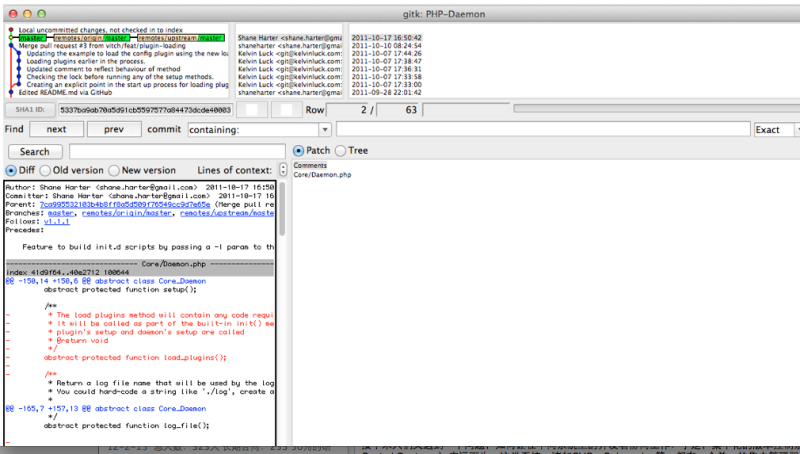Viewport: 800px width, 454px height.
Task: Click the back navigation arrow beside SHA1 field
Action: [256, 110]
